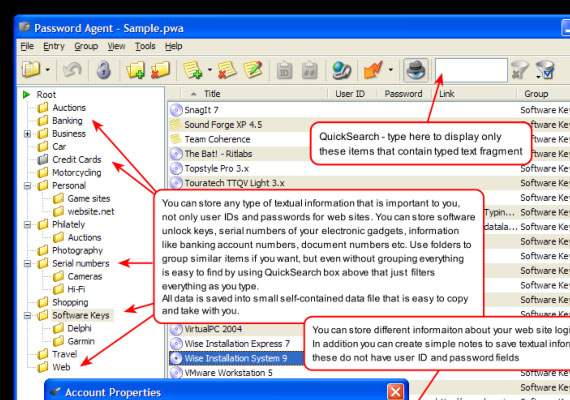The image size is (570, 400).
Task: Select the Delphi subfolder
Action: pos(79,328)
